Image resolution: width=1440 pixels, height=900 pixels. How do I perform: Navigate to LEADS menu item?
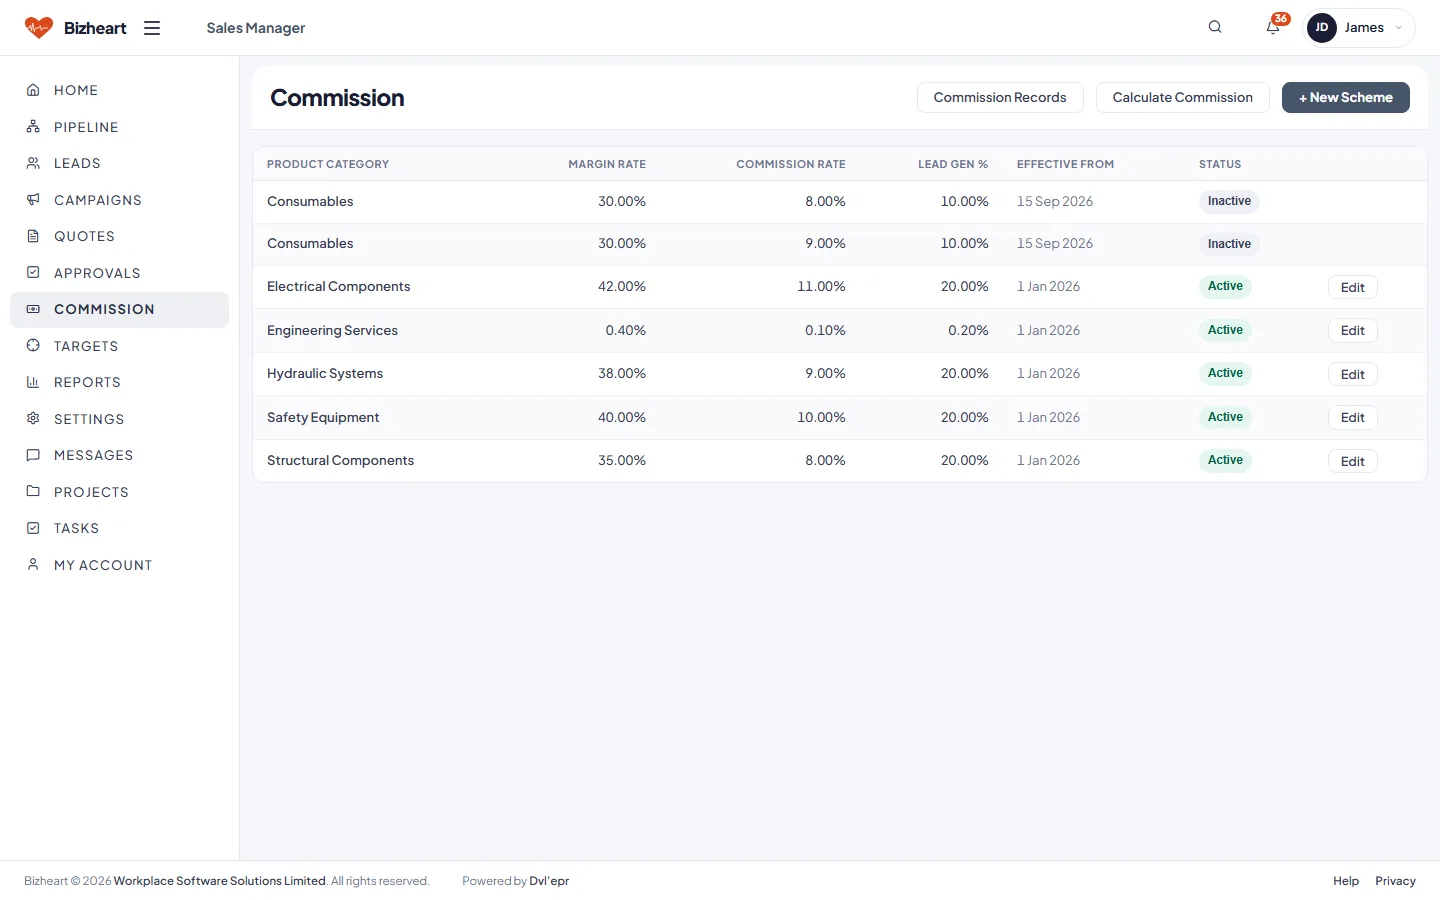(x=119, y=163)
